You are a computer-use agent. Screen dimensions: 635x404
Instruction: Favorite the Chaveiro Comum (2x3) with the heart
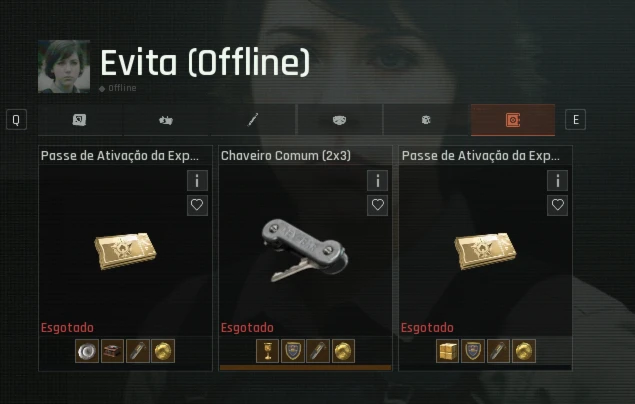(x=377, y=205)
